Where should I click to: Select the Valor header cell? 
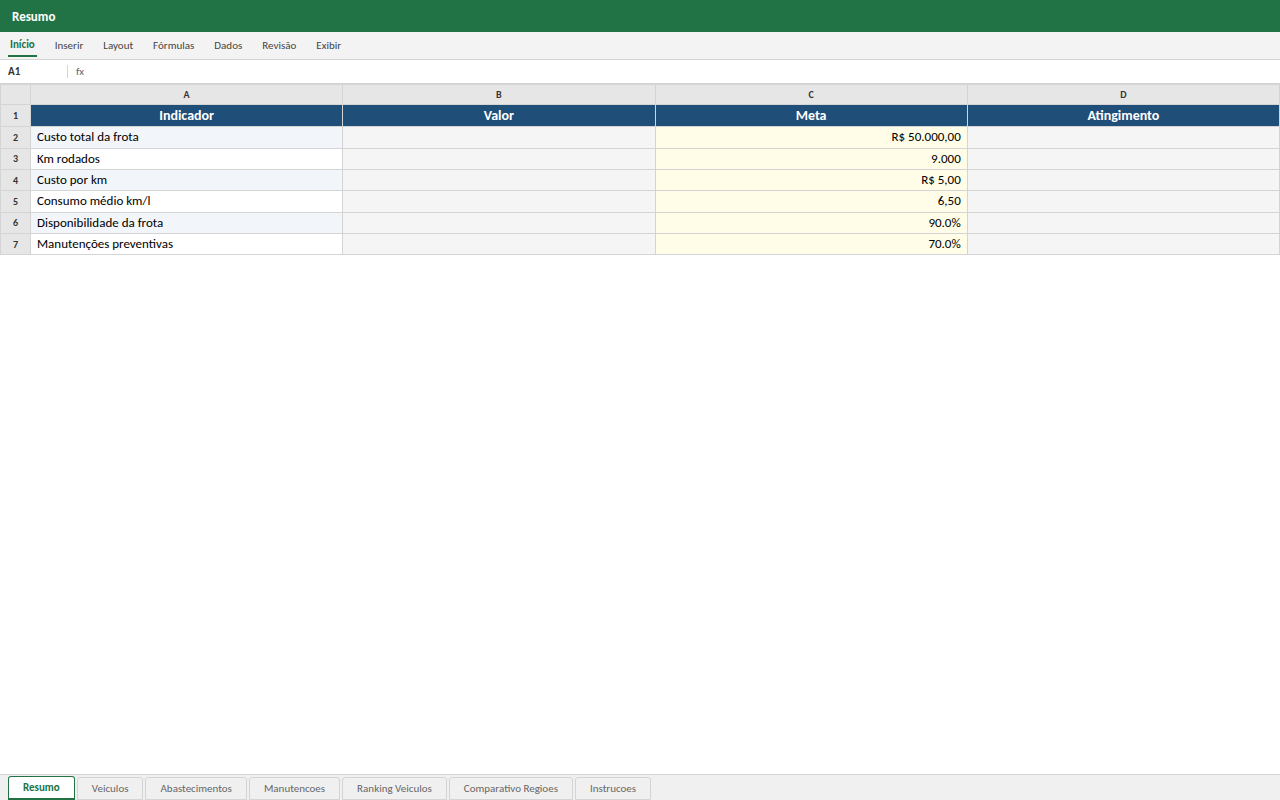[499, 116]
